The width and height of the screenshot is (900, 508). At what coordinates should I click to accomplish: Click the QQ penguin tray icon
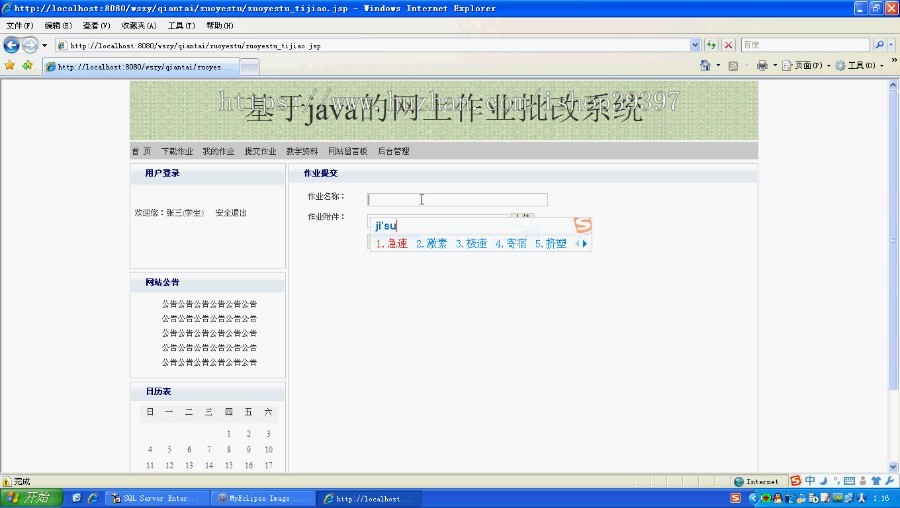pyautogui.click(x=778, y=498)
